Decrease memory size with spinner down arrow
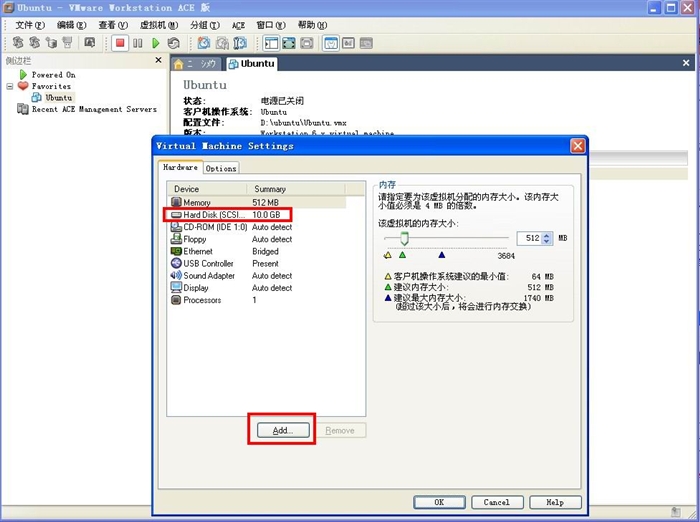Image resolution: width=700 pixels, height=522 pixels. [x=546, y=241]
